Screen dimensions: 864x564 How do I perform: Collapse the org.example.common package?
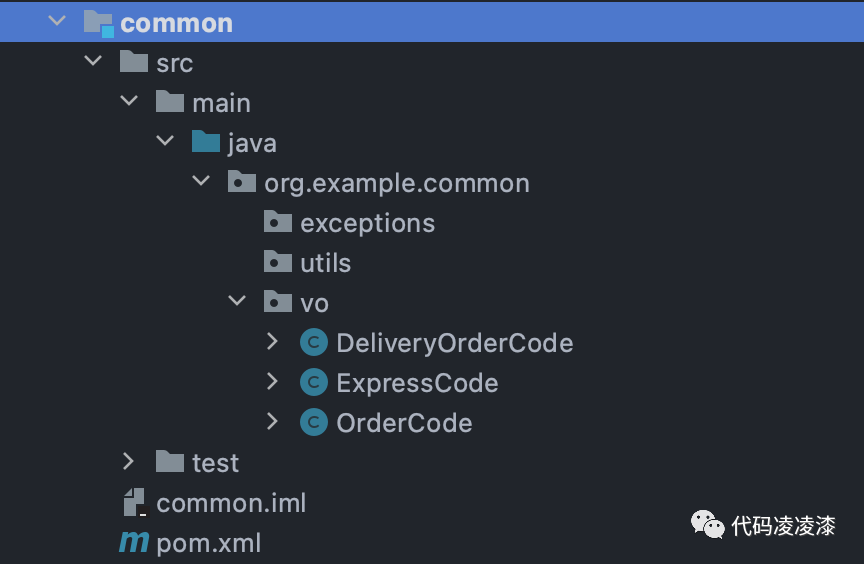201,182
